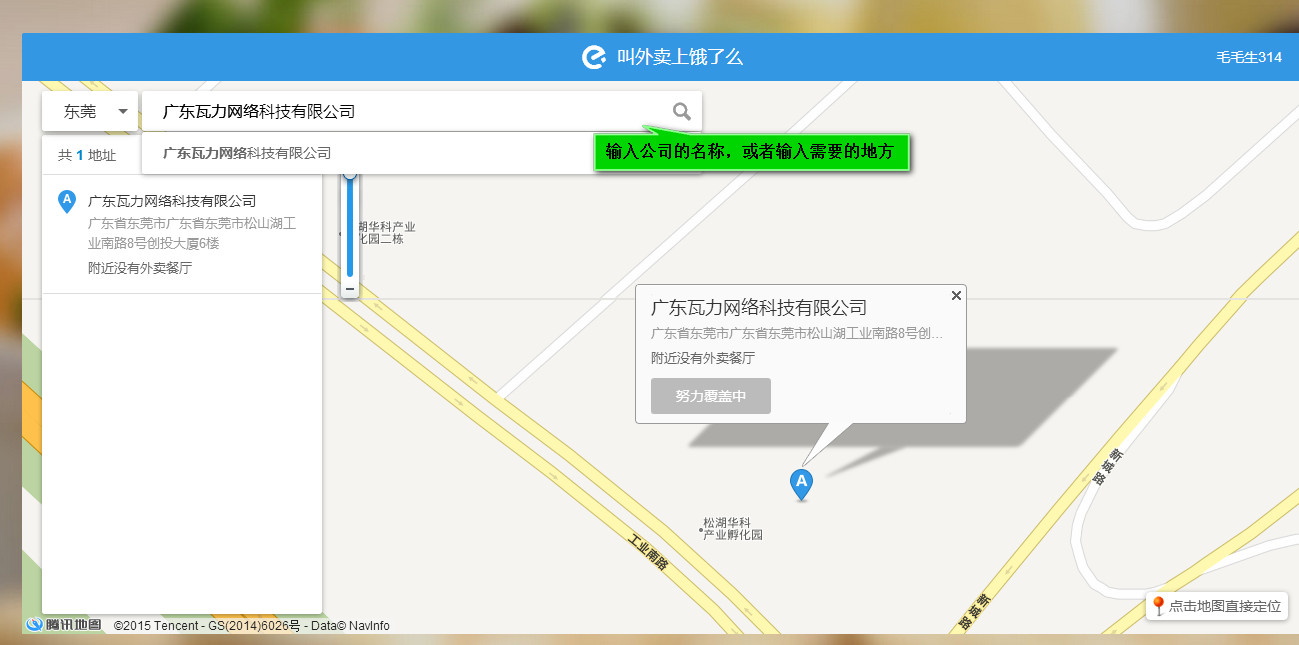1299x645 pixels.
Task: Click the zoom-out minus button on the map
Action: (x=350, y=289)
